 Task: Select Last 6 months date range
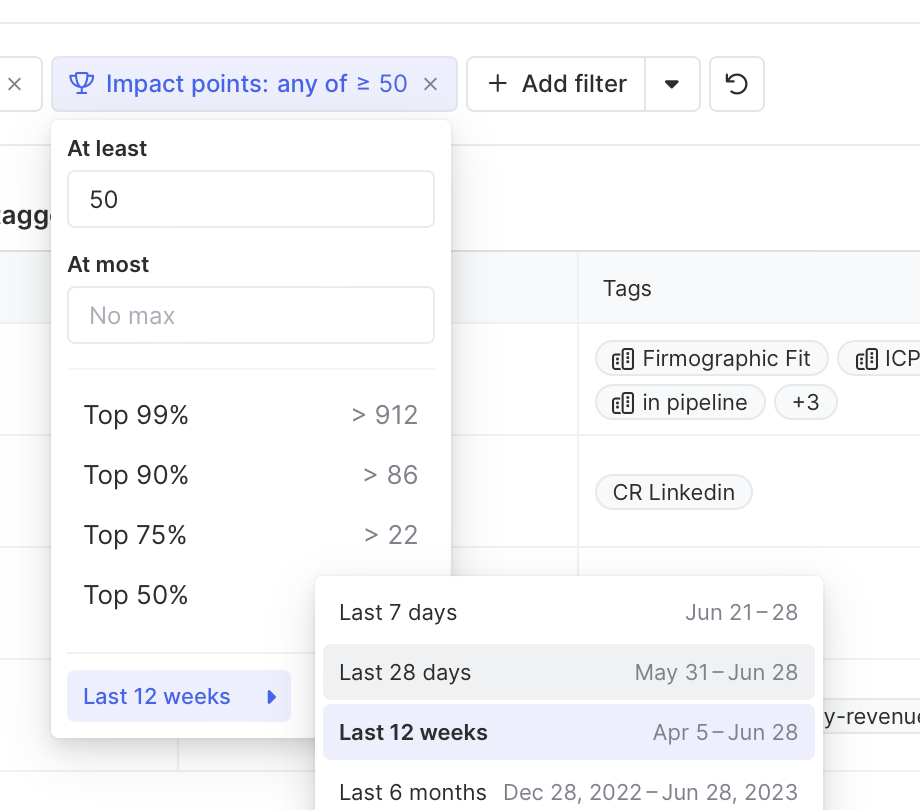click(569, 792)
